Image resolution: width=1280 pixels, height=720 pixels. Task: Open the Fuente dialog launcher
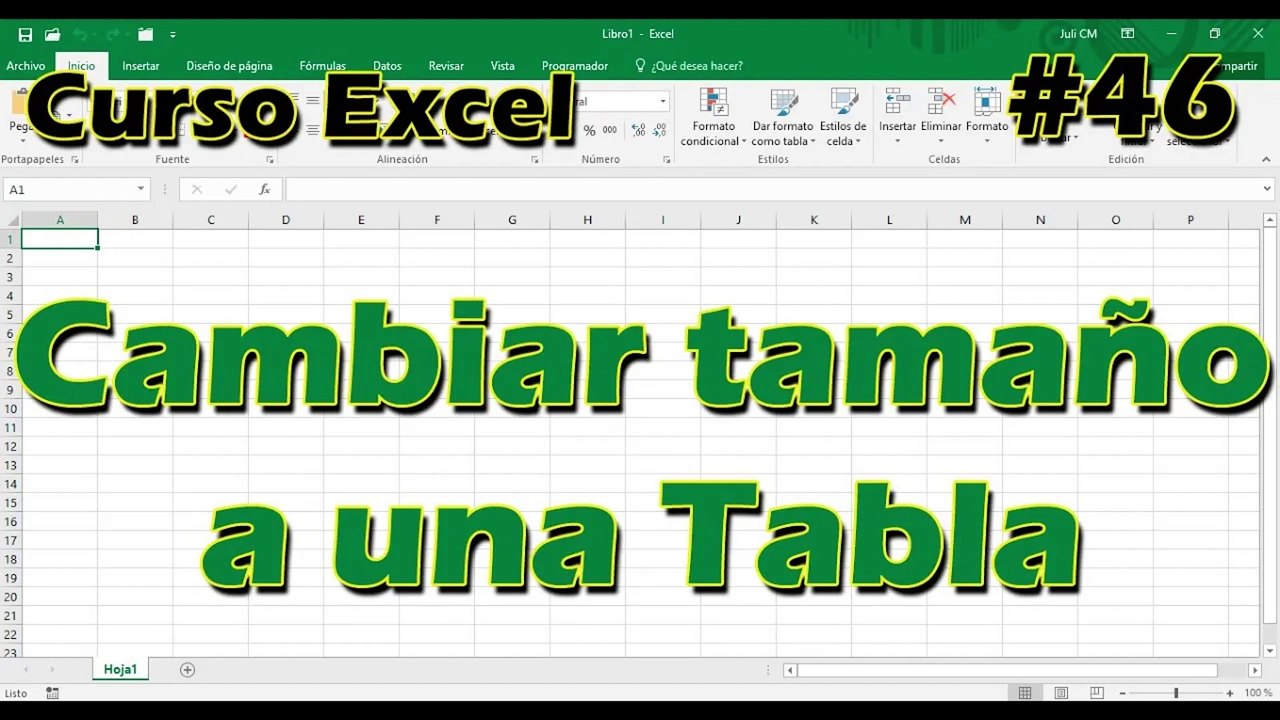[x=270, y=160]
